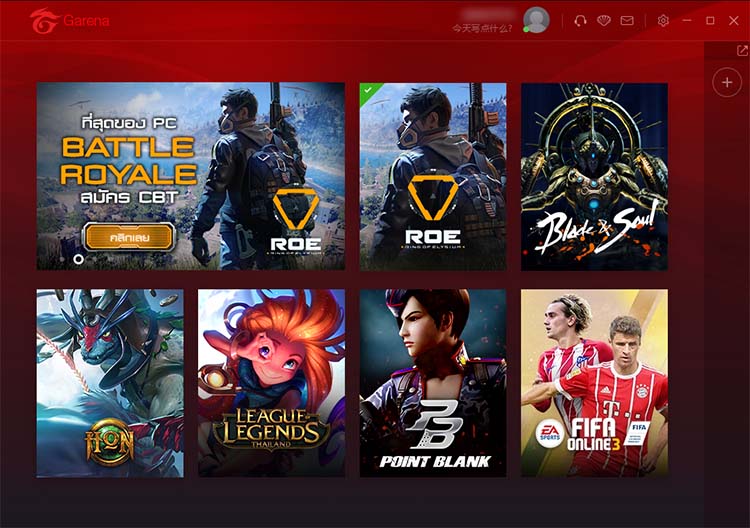Open the HoN game tile

[110, 383]
